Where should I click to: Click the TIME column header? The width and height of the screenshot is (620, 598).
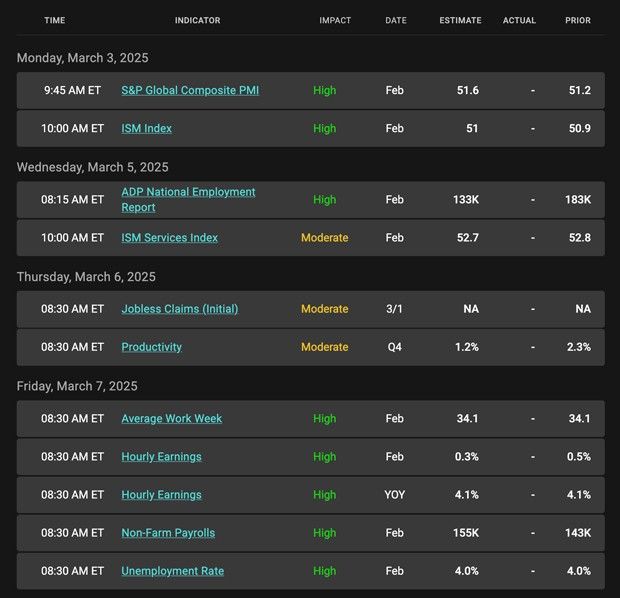(55, 20)
